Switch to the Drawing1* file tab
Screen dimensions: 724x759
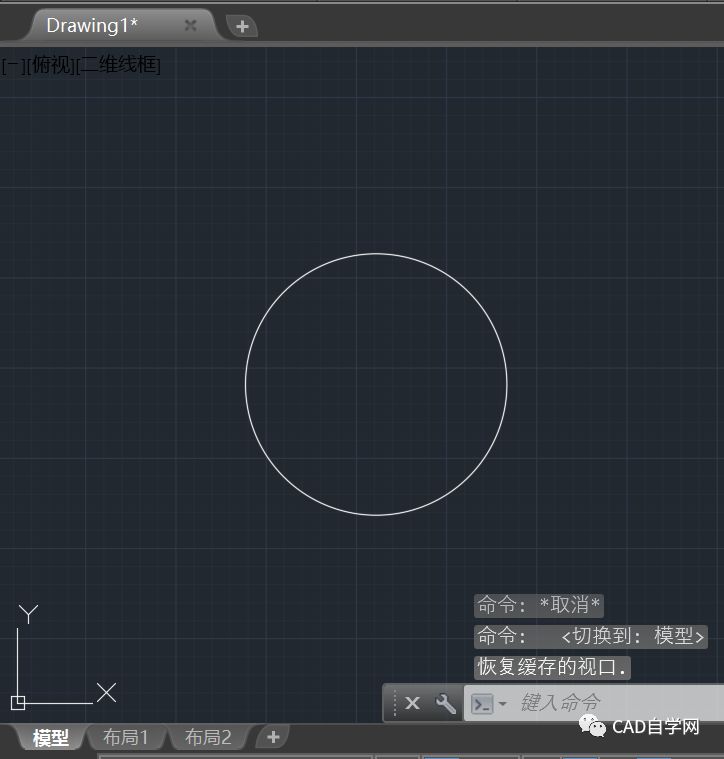[121, 25]
